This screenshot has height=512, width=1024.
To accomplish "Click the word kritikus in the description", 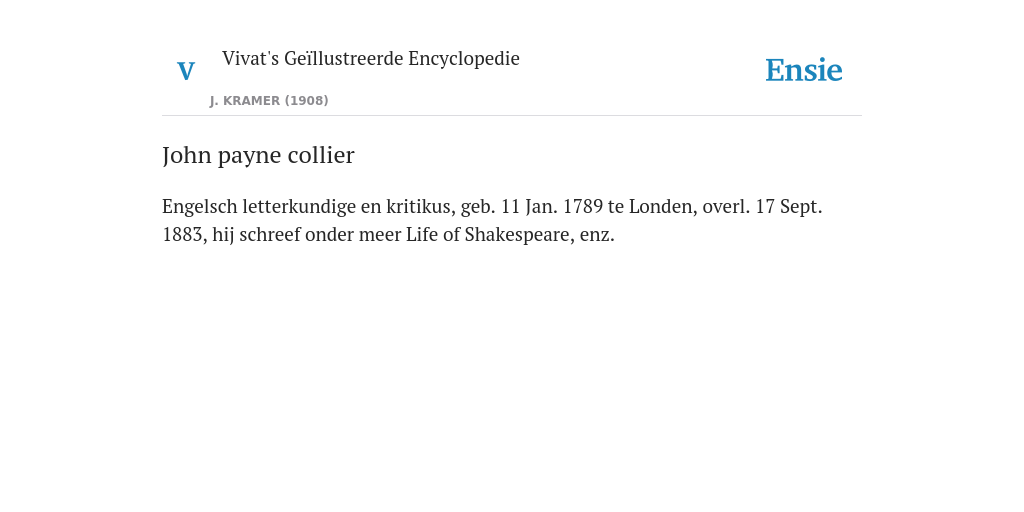I will [x=421, y=206].
